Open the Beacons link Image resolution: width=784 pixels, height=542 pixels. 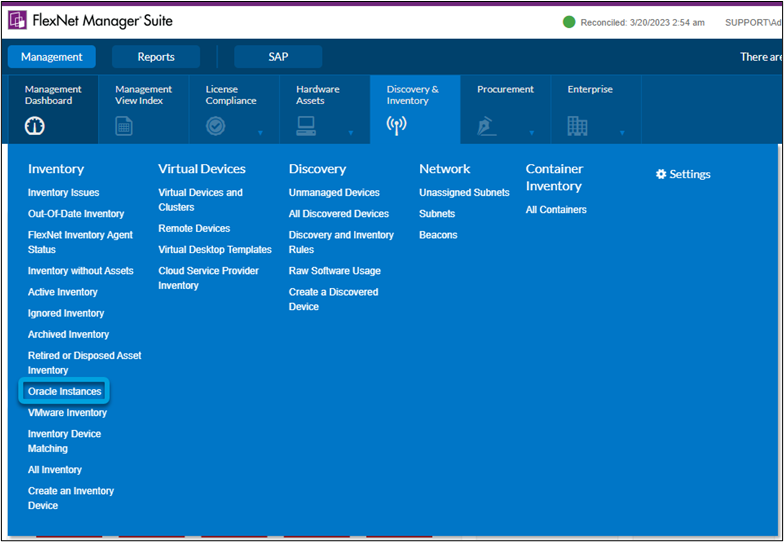coord(438,235)
